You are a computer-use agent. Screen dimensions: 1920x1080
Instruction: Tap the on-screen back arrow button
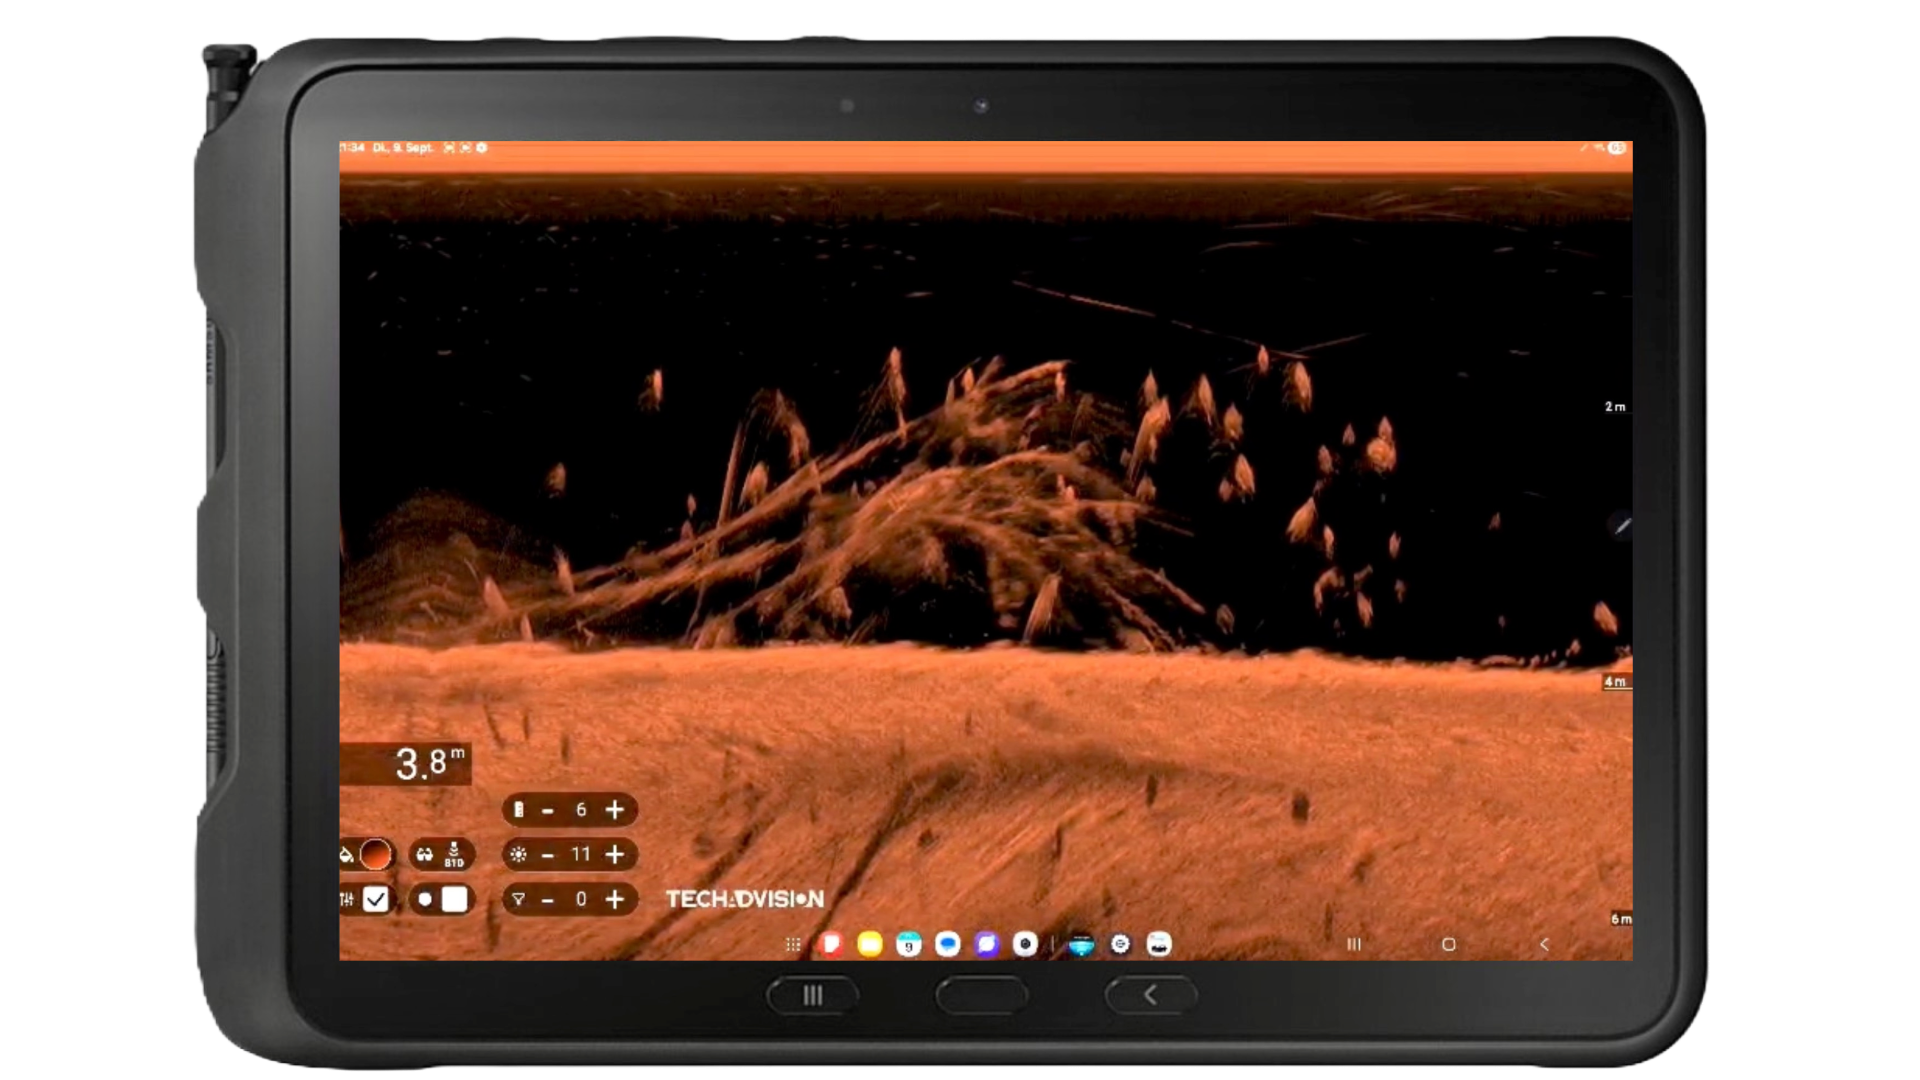tap(1544, 944)
